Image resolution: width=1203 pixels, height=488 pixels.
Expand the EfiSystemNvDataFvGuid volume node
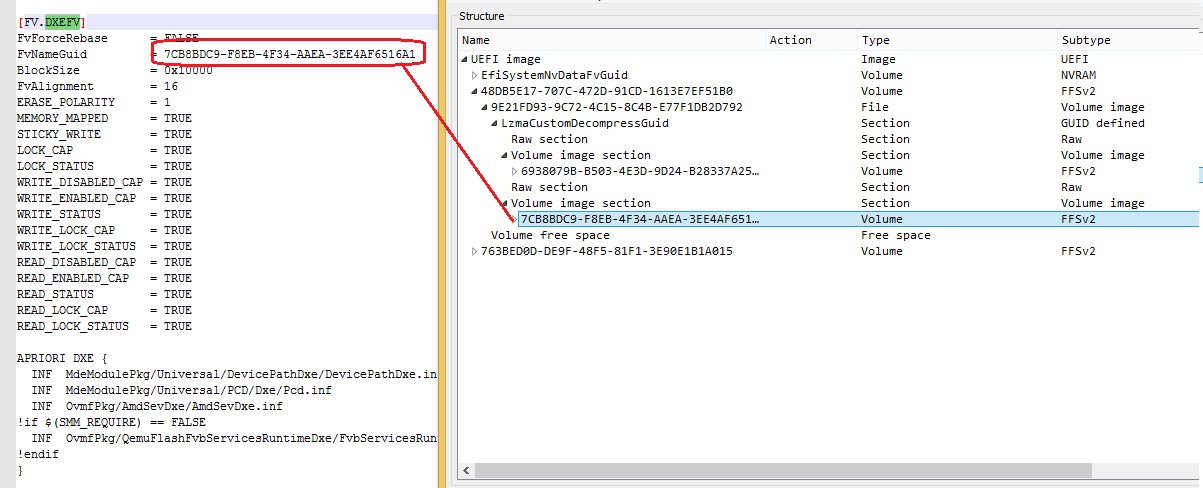tap(475, 75)
